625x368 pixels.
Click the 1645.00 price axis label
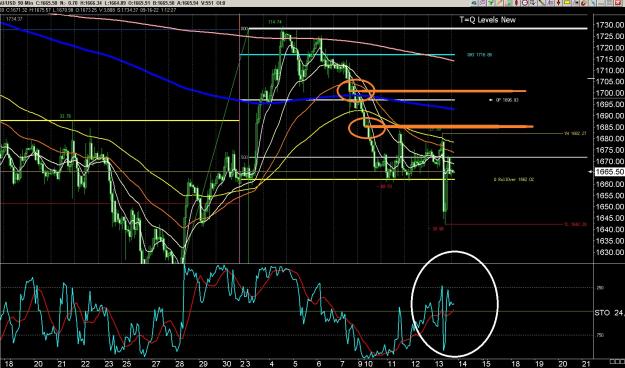[x=609, y=218]
